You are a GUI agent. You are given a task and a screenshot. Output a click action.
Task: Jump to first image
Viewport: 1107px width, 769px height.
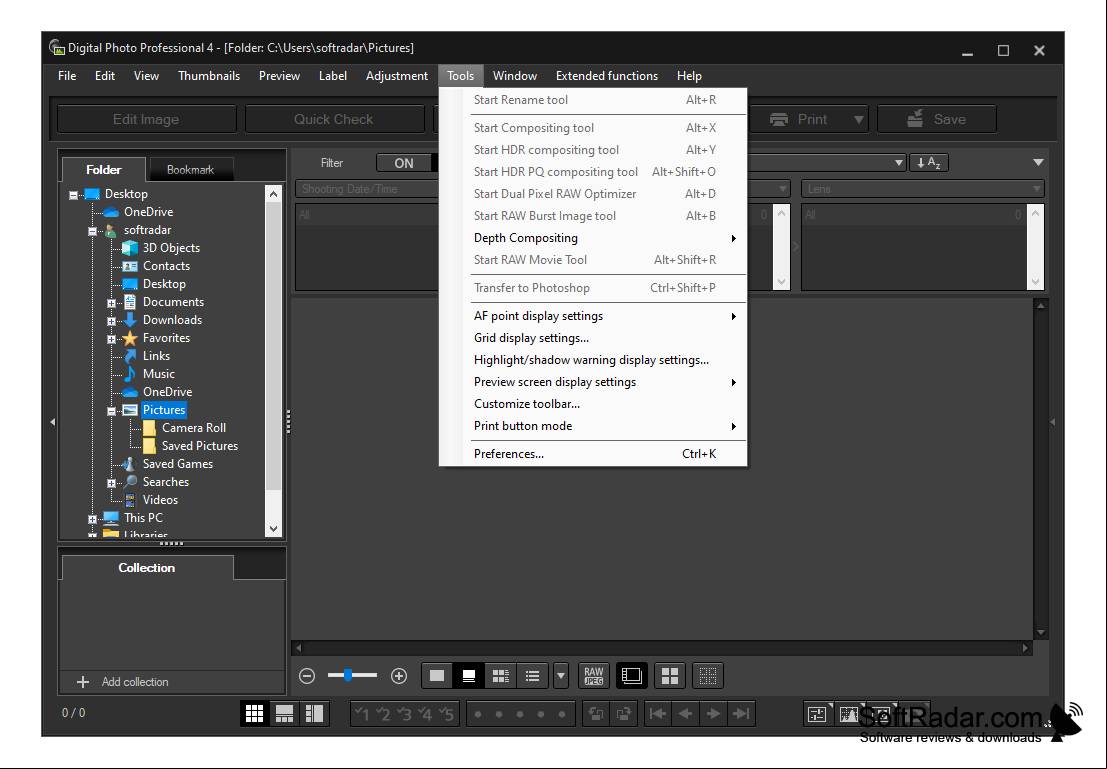[657, 714]
